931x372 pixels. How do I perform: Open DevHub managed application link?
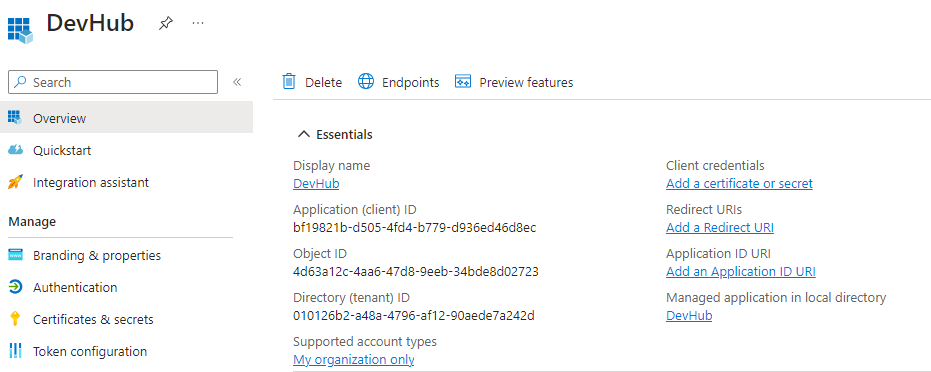pos(689,316)
